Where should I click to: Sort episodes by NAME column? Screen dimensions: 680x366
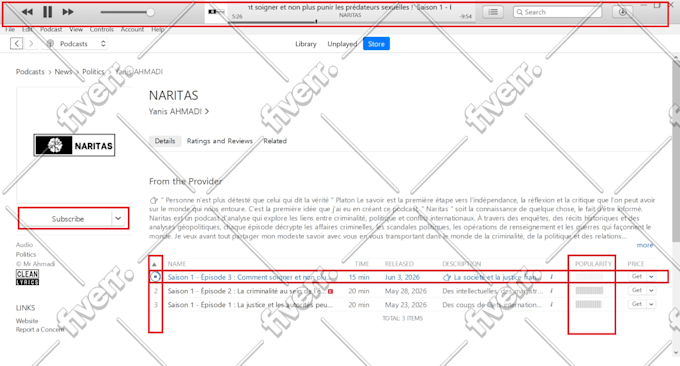pos(177,264)
